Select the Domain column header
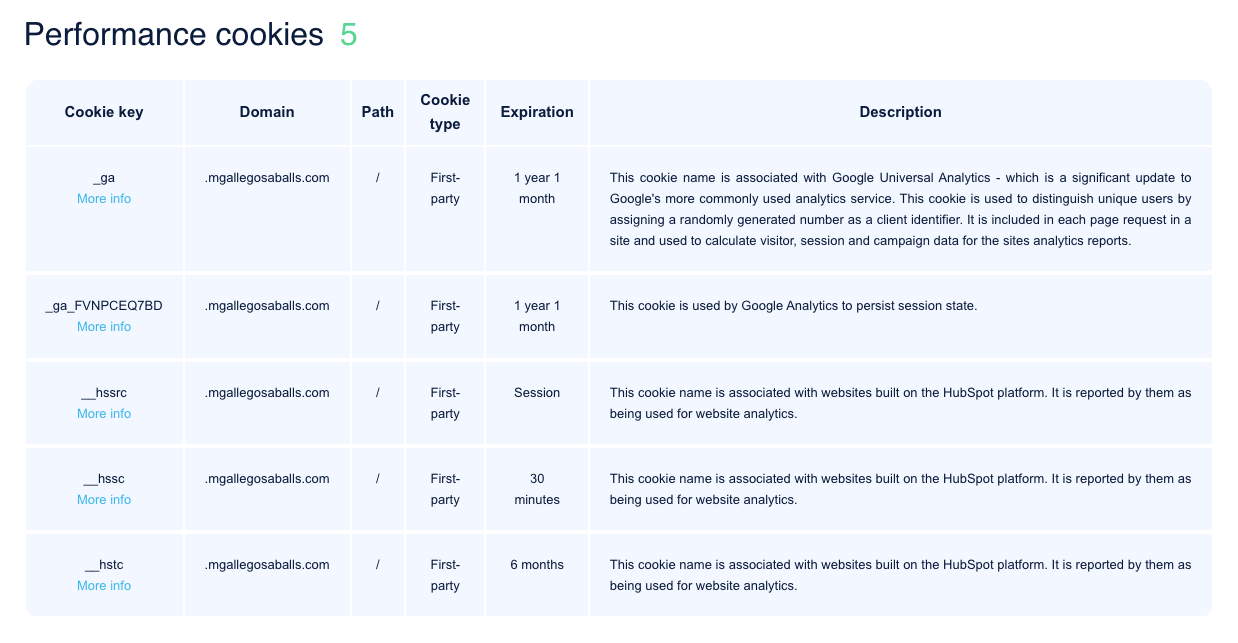Screen dimensions: 1238x643 tap(267, 112)
